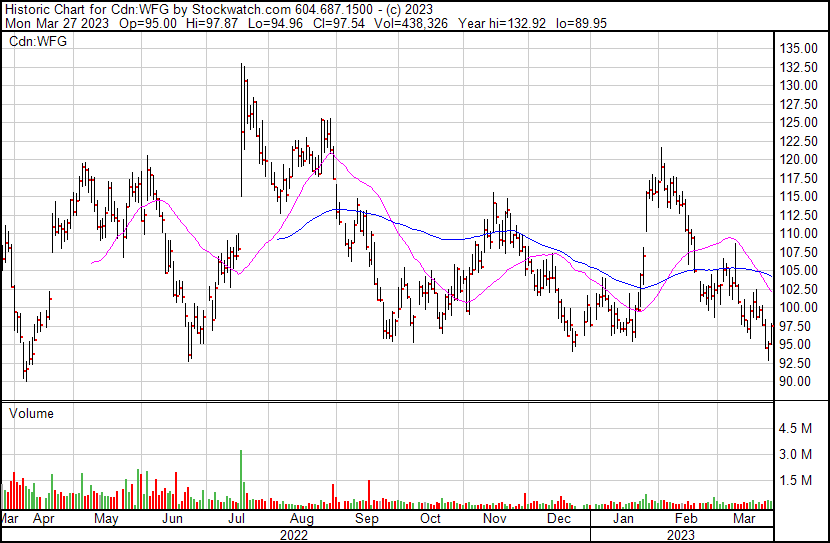Click the 135.00 price axis label
The height and width of the screenshot is (543, 830).
coord(800,49)
